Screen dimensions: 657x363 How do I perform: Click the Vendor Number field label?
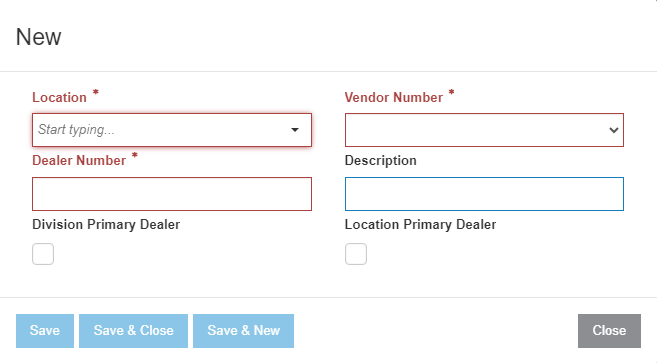[394, 97]
